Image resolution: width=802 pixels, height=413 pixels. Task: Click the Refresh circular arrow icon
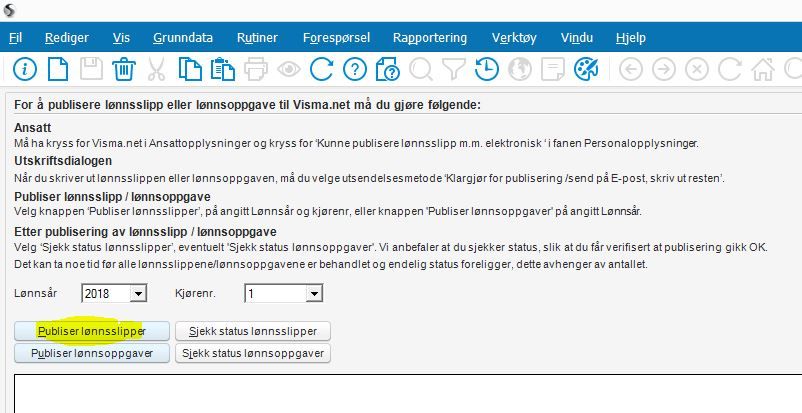pyautogui.click(x=321, y=69)
